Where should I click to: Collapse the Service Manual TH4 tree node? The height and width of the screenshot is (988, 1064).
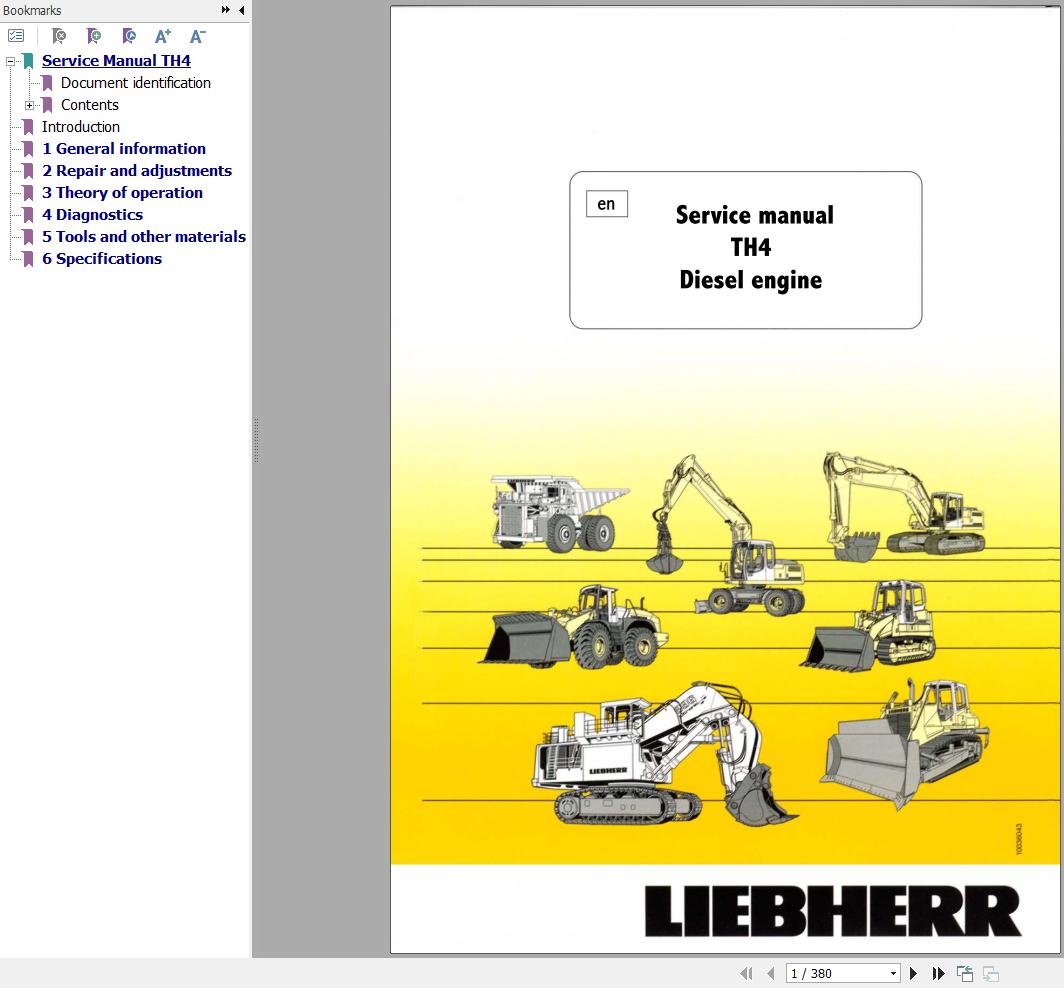click(x=10, y=61)
